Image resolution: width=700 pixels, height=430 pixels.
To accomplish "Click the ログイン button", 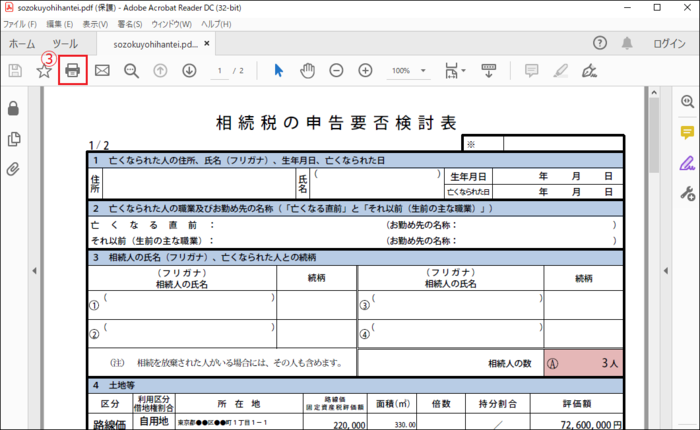I will point(669,44).
